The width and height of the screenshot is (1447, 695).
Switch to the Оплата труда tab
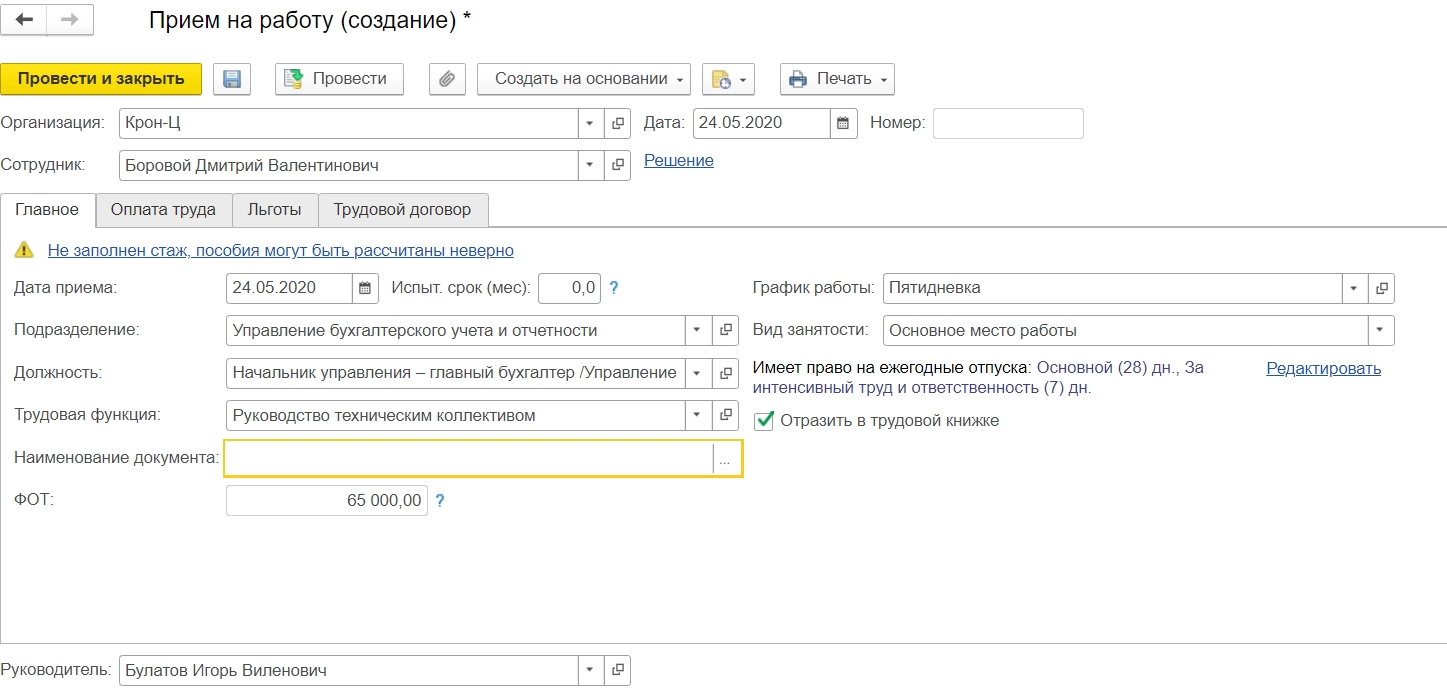point(163,210)
